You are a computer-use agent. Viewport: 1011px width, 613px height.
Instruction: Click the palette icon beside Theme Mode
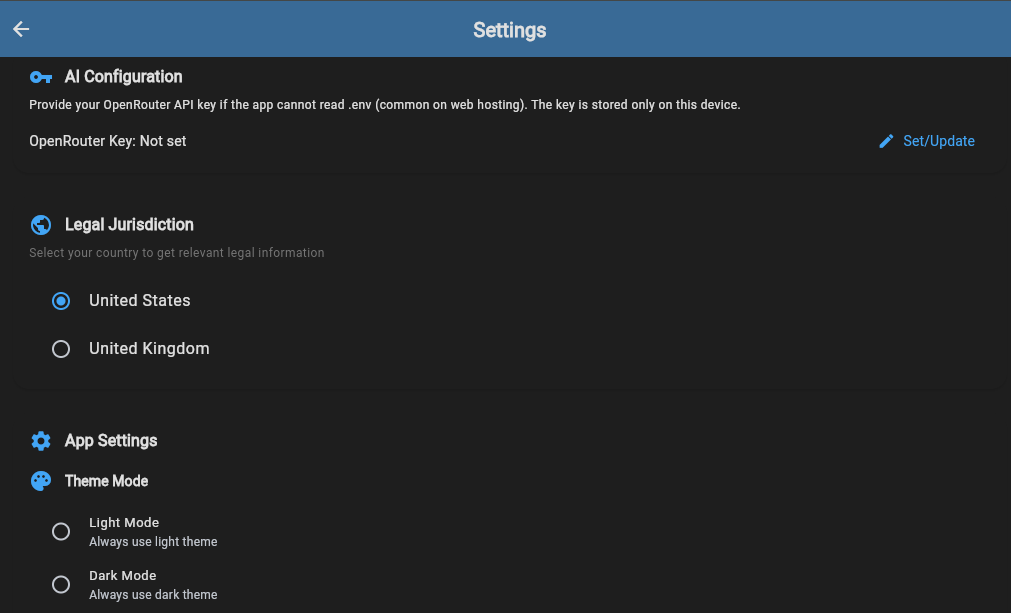pyautogui.click(x=41, y=482)
